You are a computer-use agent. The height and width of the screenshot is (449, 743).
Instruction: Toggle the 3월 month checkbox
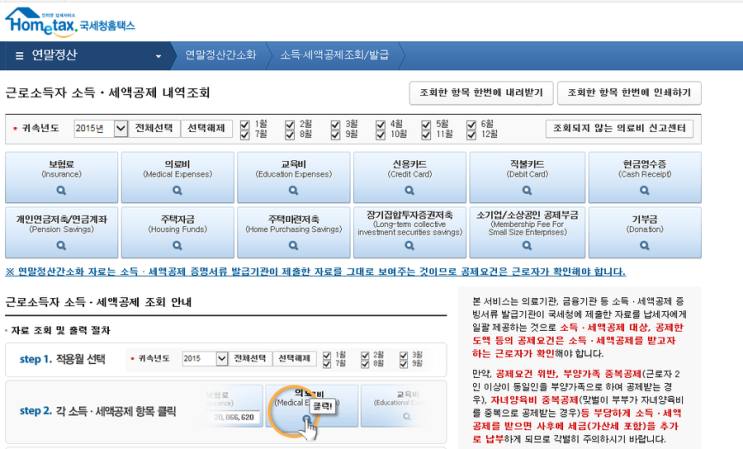[335, 125]
